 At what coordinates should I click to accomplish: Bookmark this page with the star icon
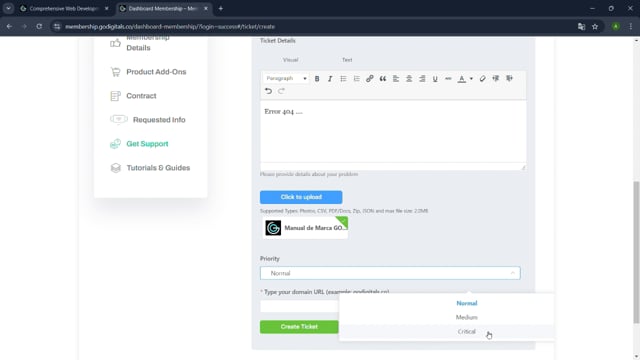point(595,27)
